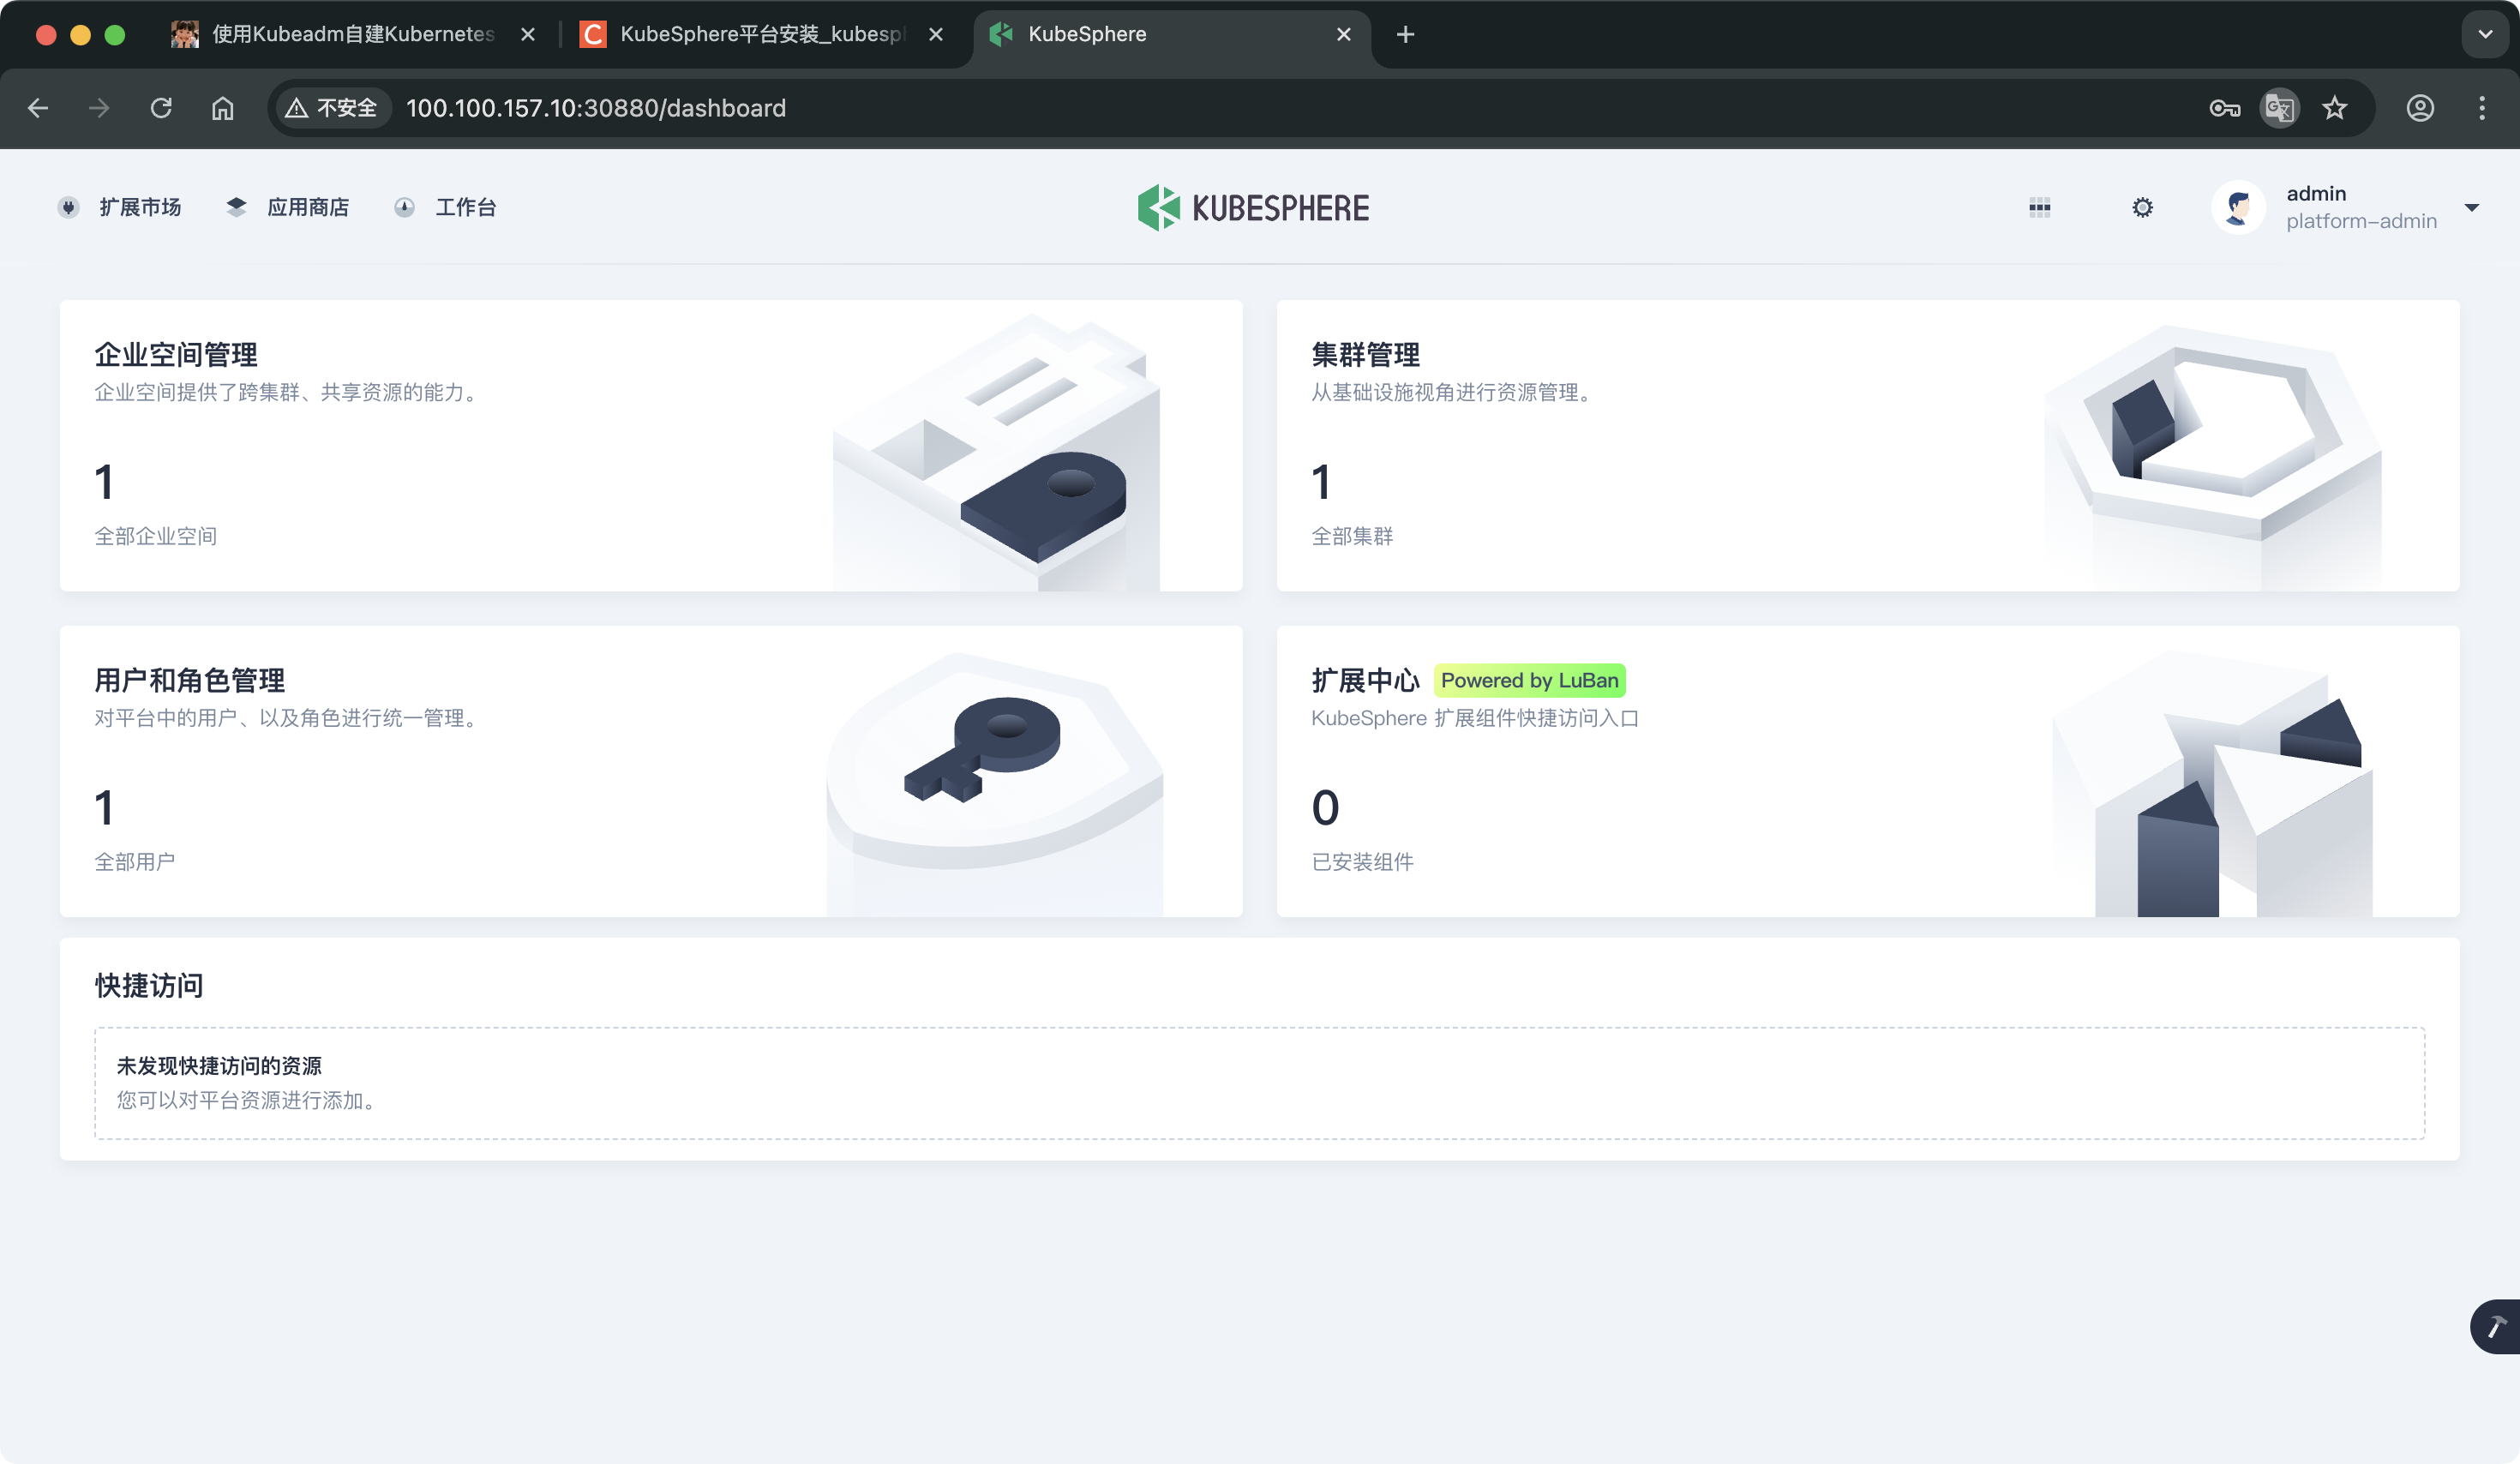The image size is (2520, 1464).
Task: Reload the dashboard page
Action: click(160, 108)
